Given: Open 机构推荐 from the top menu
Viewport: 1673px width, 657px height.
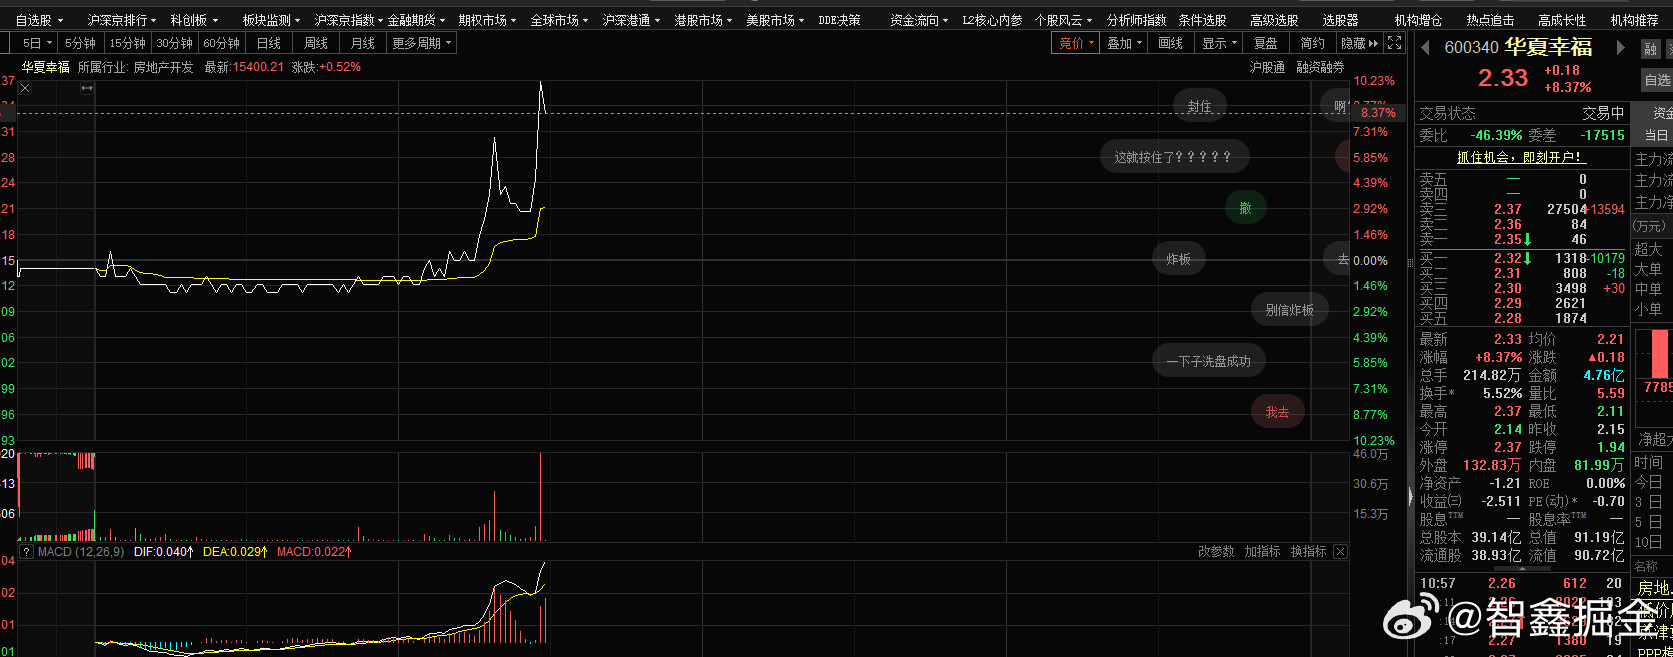Looking at the screenshot, I should [1634, 20].
